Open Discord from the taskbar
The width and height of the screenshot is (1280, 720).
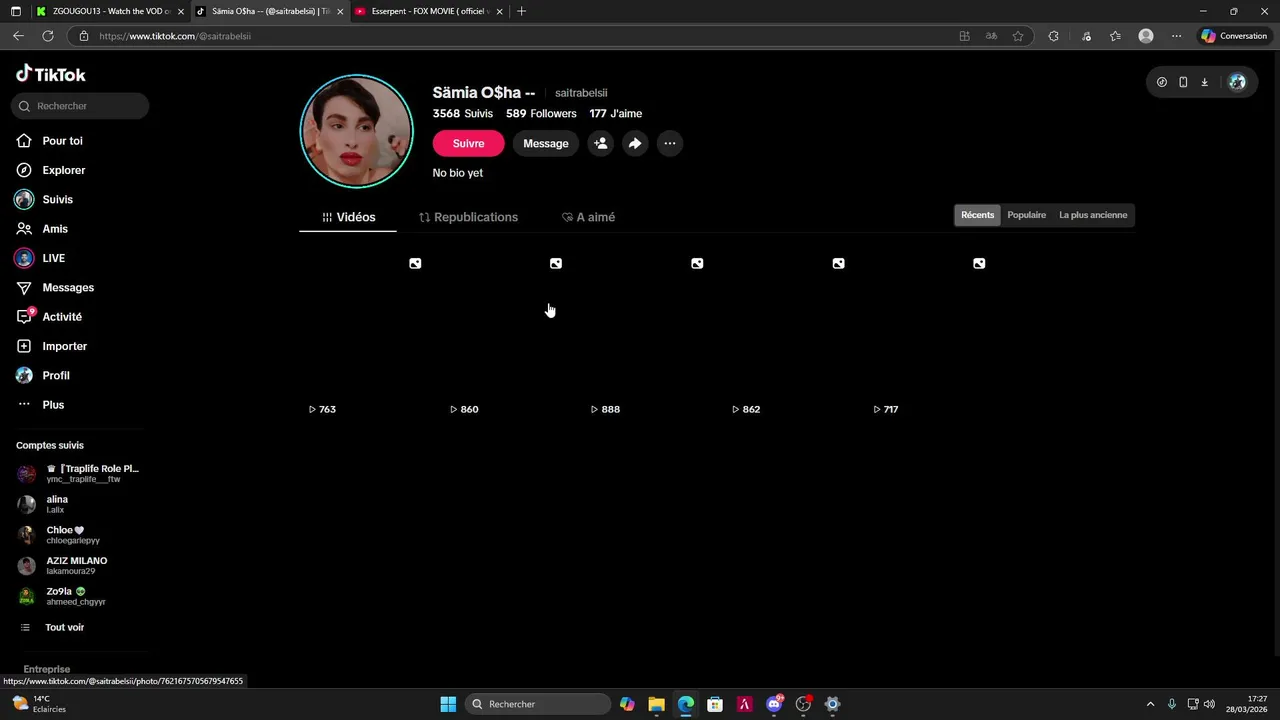pyautogui.click(x=774, y=704)
